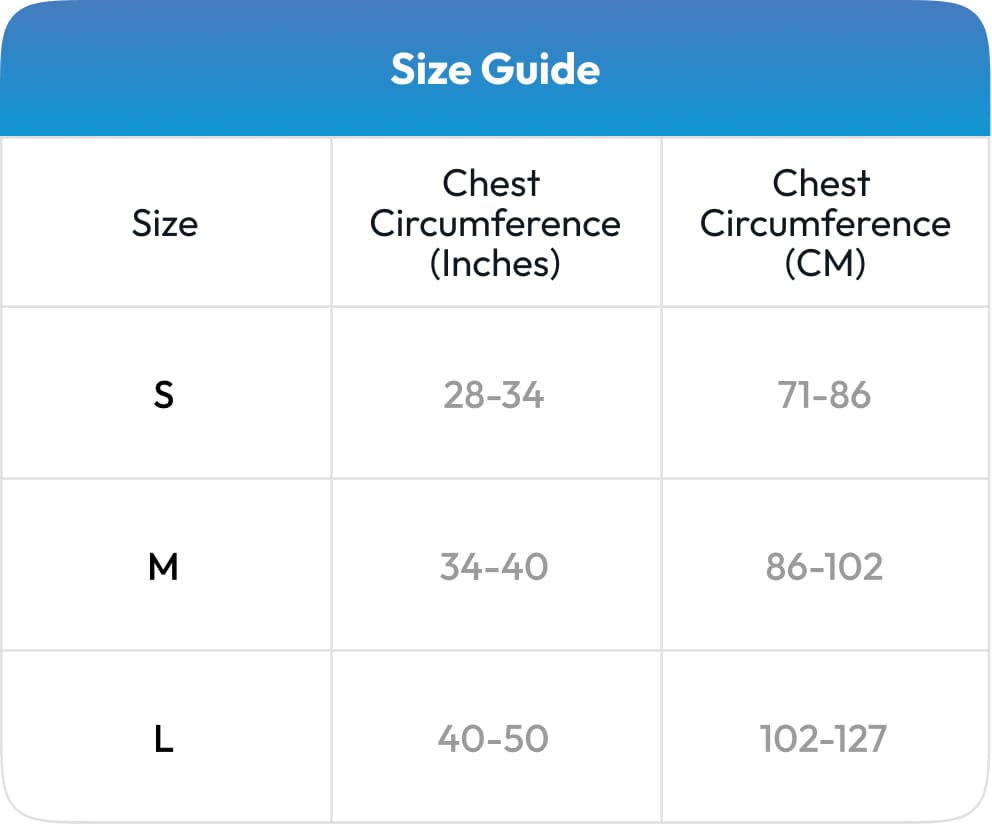Click the (Inches) unit label
Image resolution: width=992 pixels, height=826 pixels.
coord(495,263)
